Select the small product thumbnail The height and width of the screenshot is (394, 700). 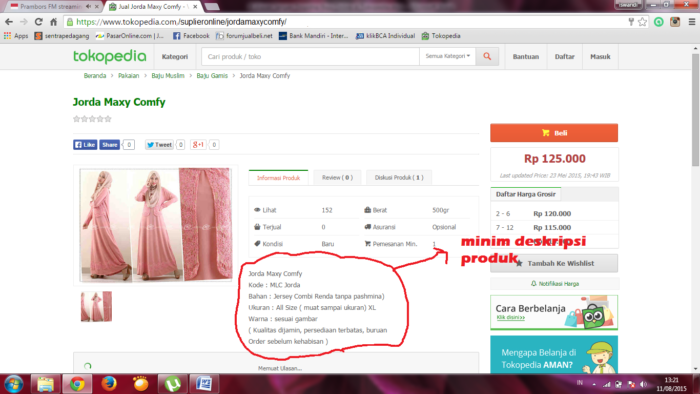(96, 307)
